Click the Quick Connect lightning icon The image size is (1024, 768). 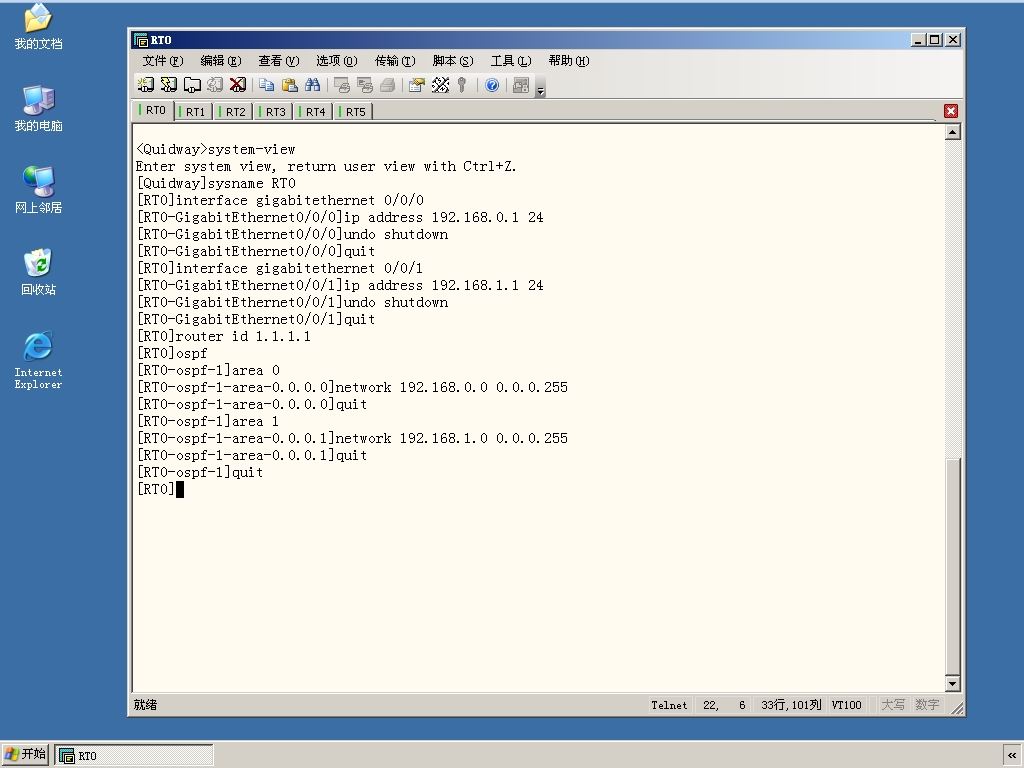coord(168,85)
